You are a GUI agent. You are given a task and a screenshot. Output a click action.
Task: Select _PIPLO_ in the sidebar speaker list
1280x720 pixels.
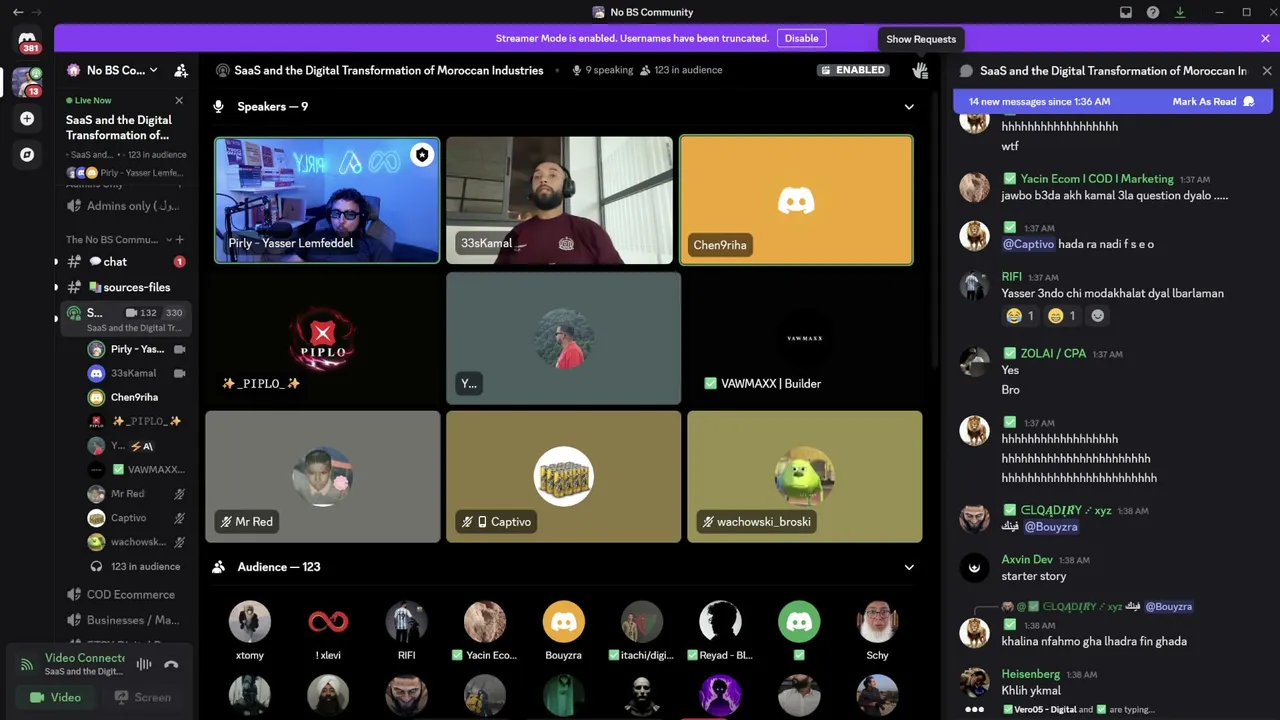[x=137, y=421]
